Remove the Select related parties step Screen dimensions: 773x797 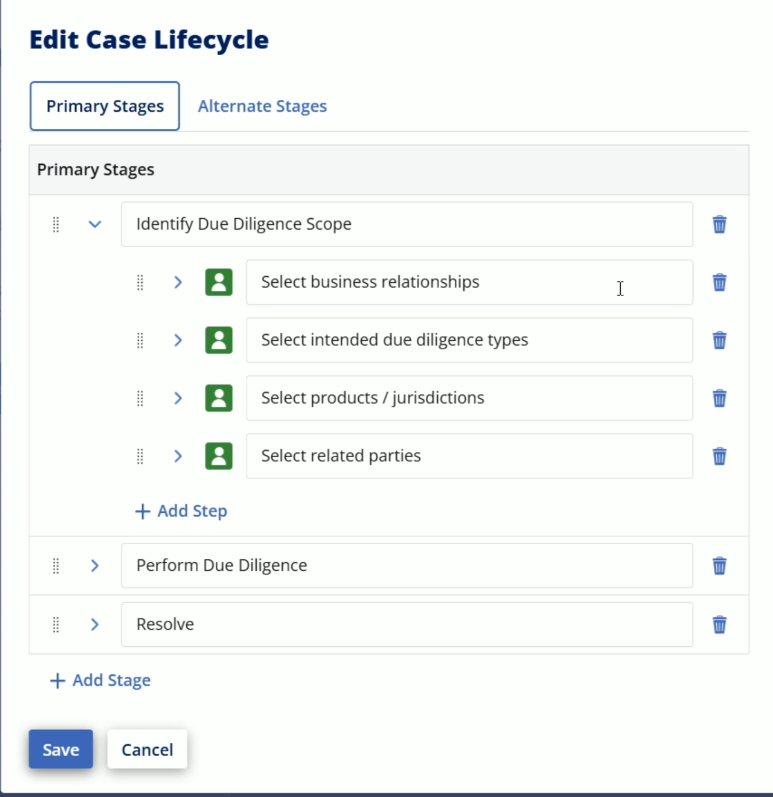[x=719, y=456]
